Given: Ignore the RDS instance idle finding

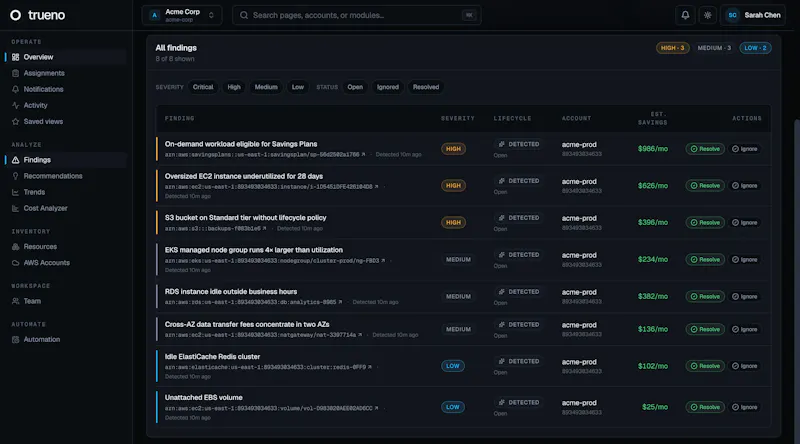Looking at the screenshot, I should point(745,297).
